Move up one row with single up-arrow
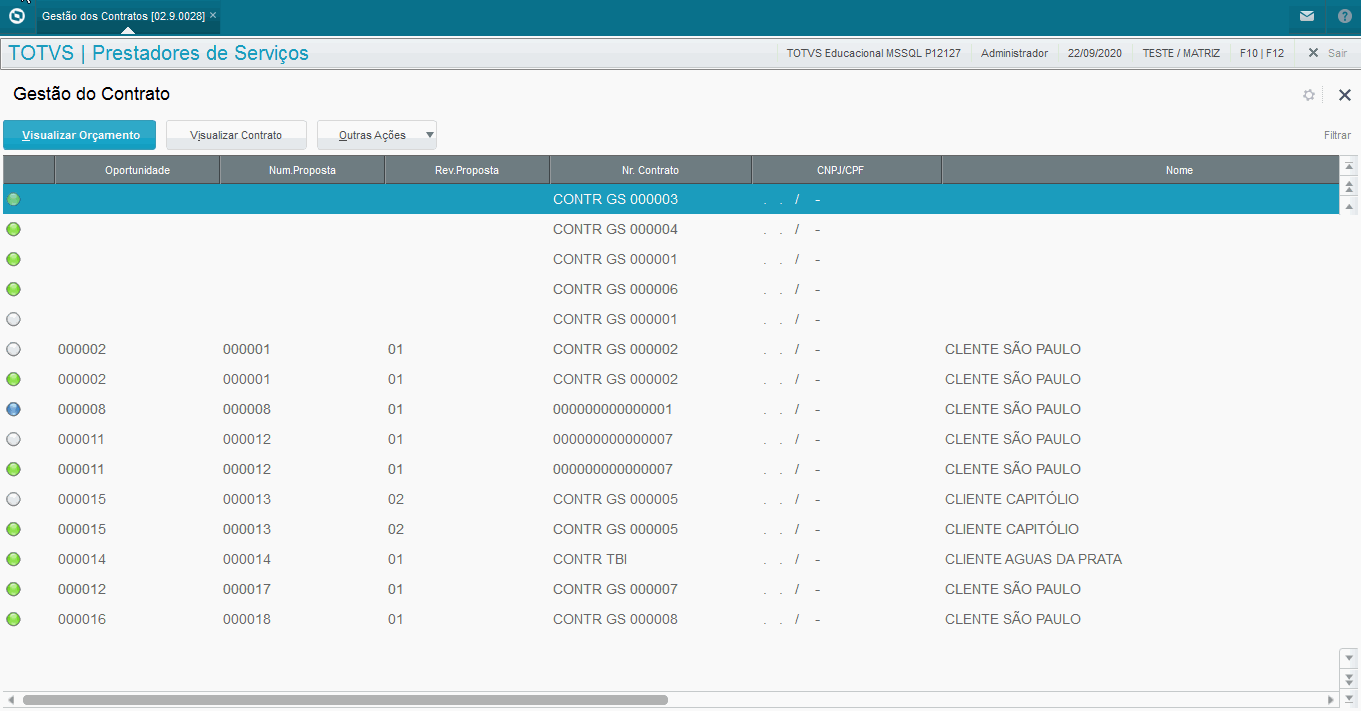 (x=1349, y=206)
